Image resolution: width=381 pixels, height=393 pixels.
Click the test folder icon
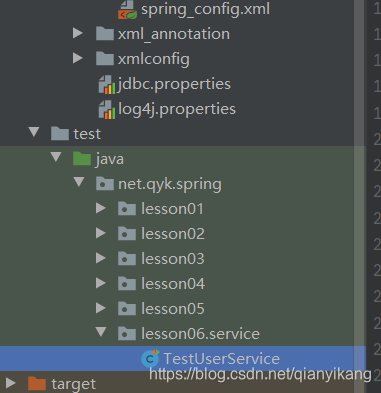coord(60,134)
